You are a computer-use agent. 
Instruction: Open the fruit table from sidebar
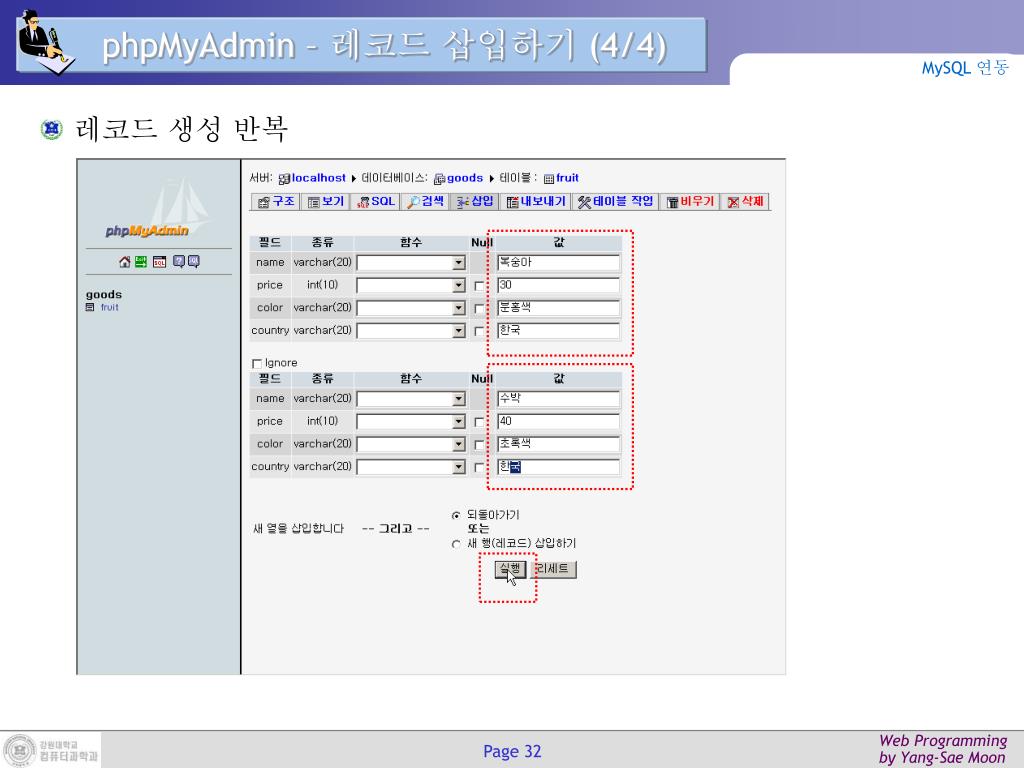pyautogui.click(x=110, y=308)
